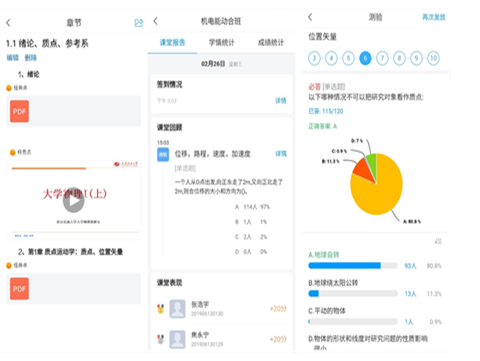The width and height of the screenshot is (480, 361).
Task: Jump to question 4
Action: [331, 58]
